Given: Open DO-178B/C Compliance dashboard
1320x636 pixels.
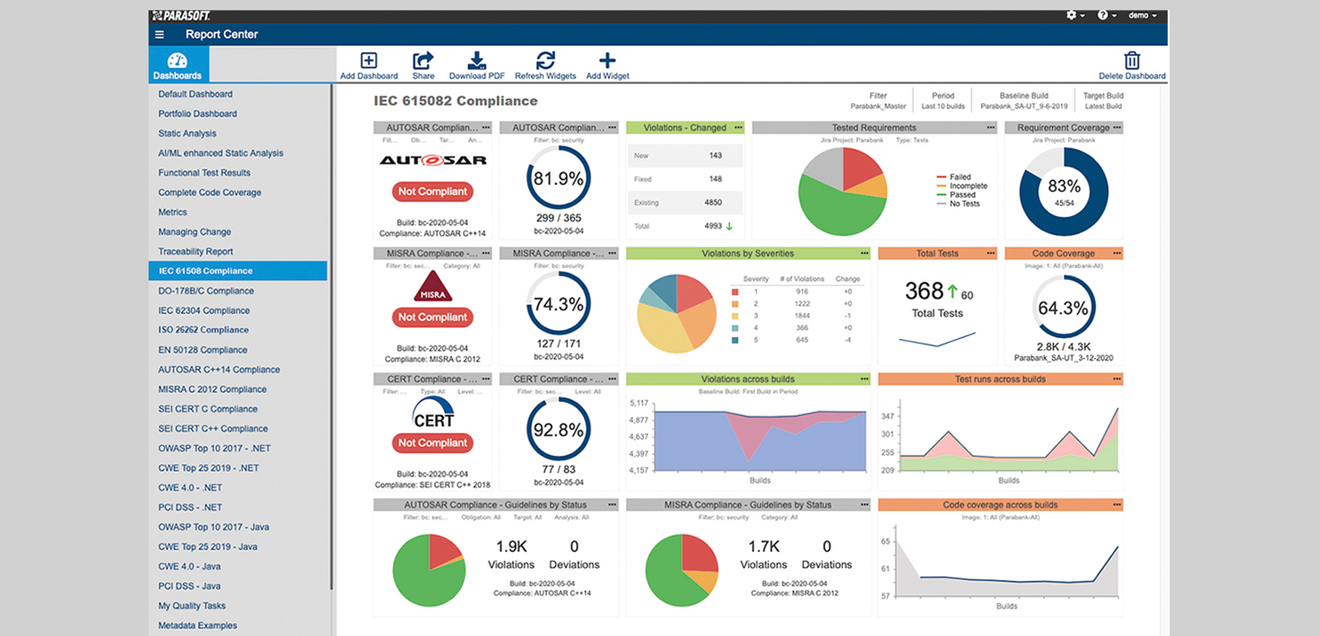Looking at the screenshot, I should [206, 291].
